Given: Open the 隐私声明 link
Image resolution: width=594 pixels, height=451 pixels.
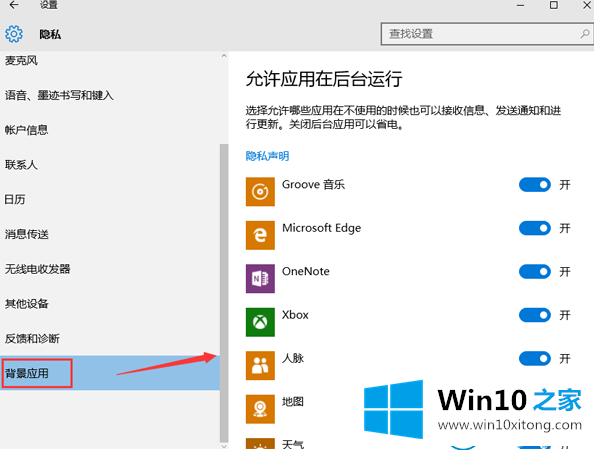Looking at the screenshot, I should (267, 156).
